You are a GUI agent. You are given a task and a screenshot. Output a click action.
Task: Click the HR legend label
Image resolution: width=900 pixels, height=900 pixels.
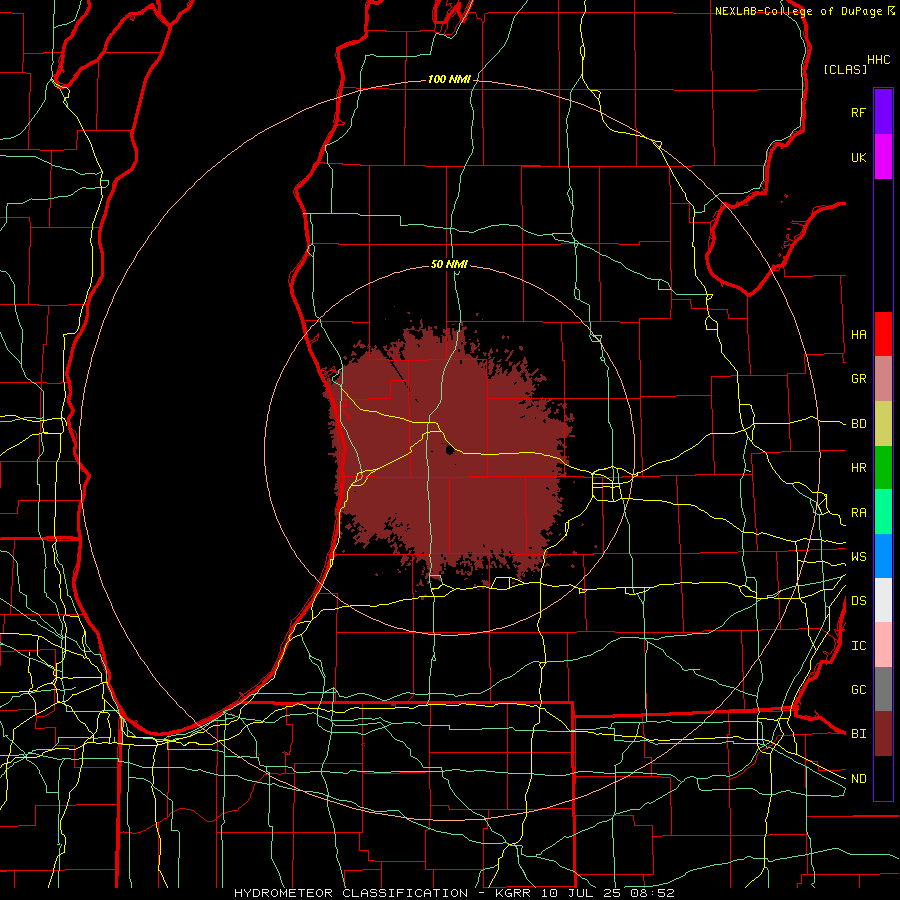pos(858,468)
